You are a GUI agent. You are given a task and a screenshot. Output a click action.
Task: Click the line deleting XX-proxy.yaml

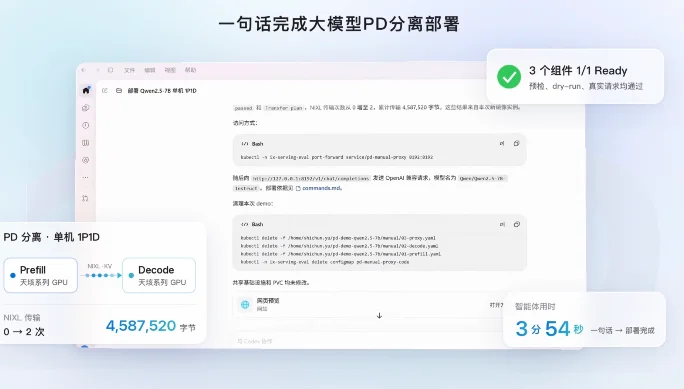[338, 238]
